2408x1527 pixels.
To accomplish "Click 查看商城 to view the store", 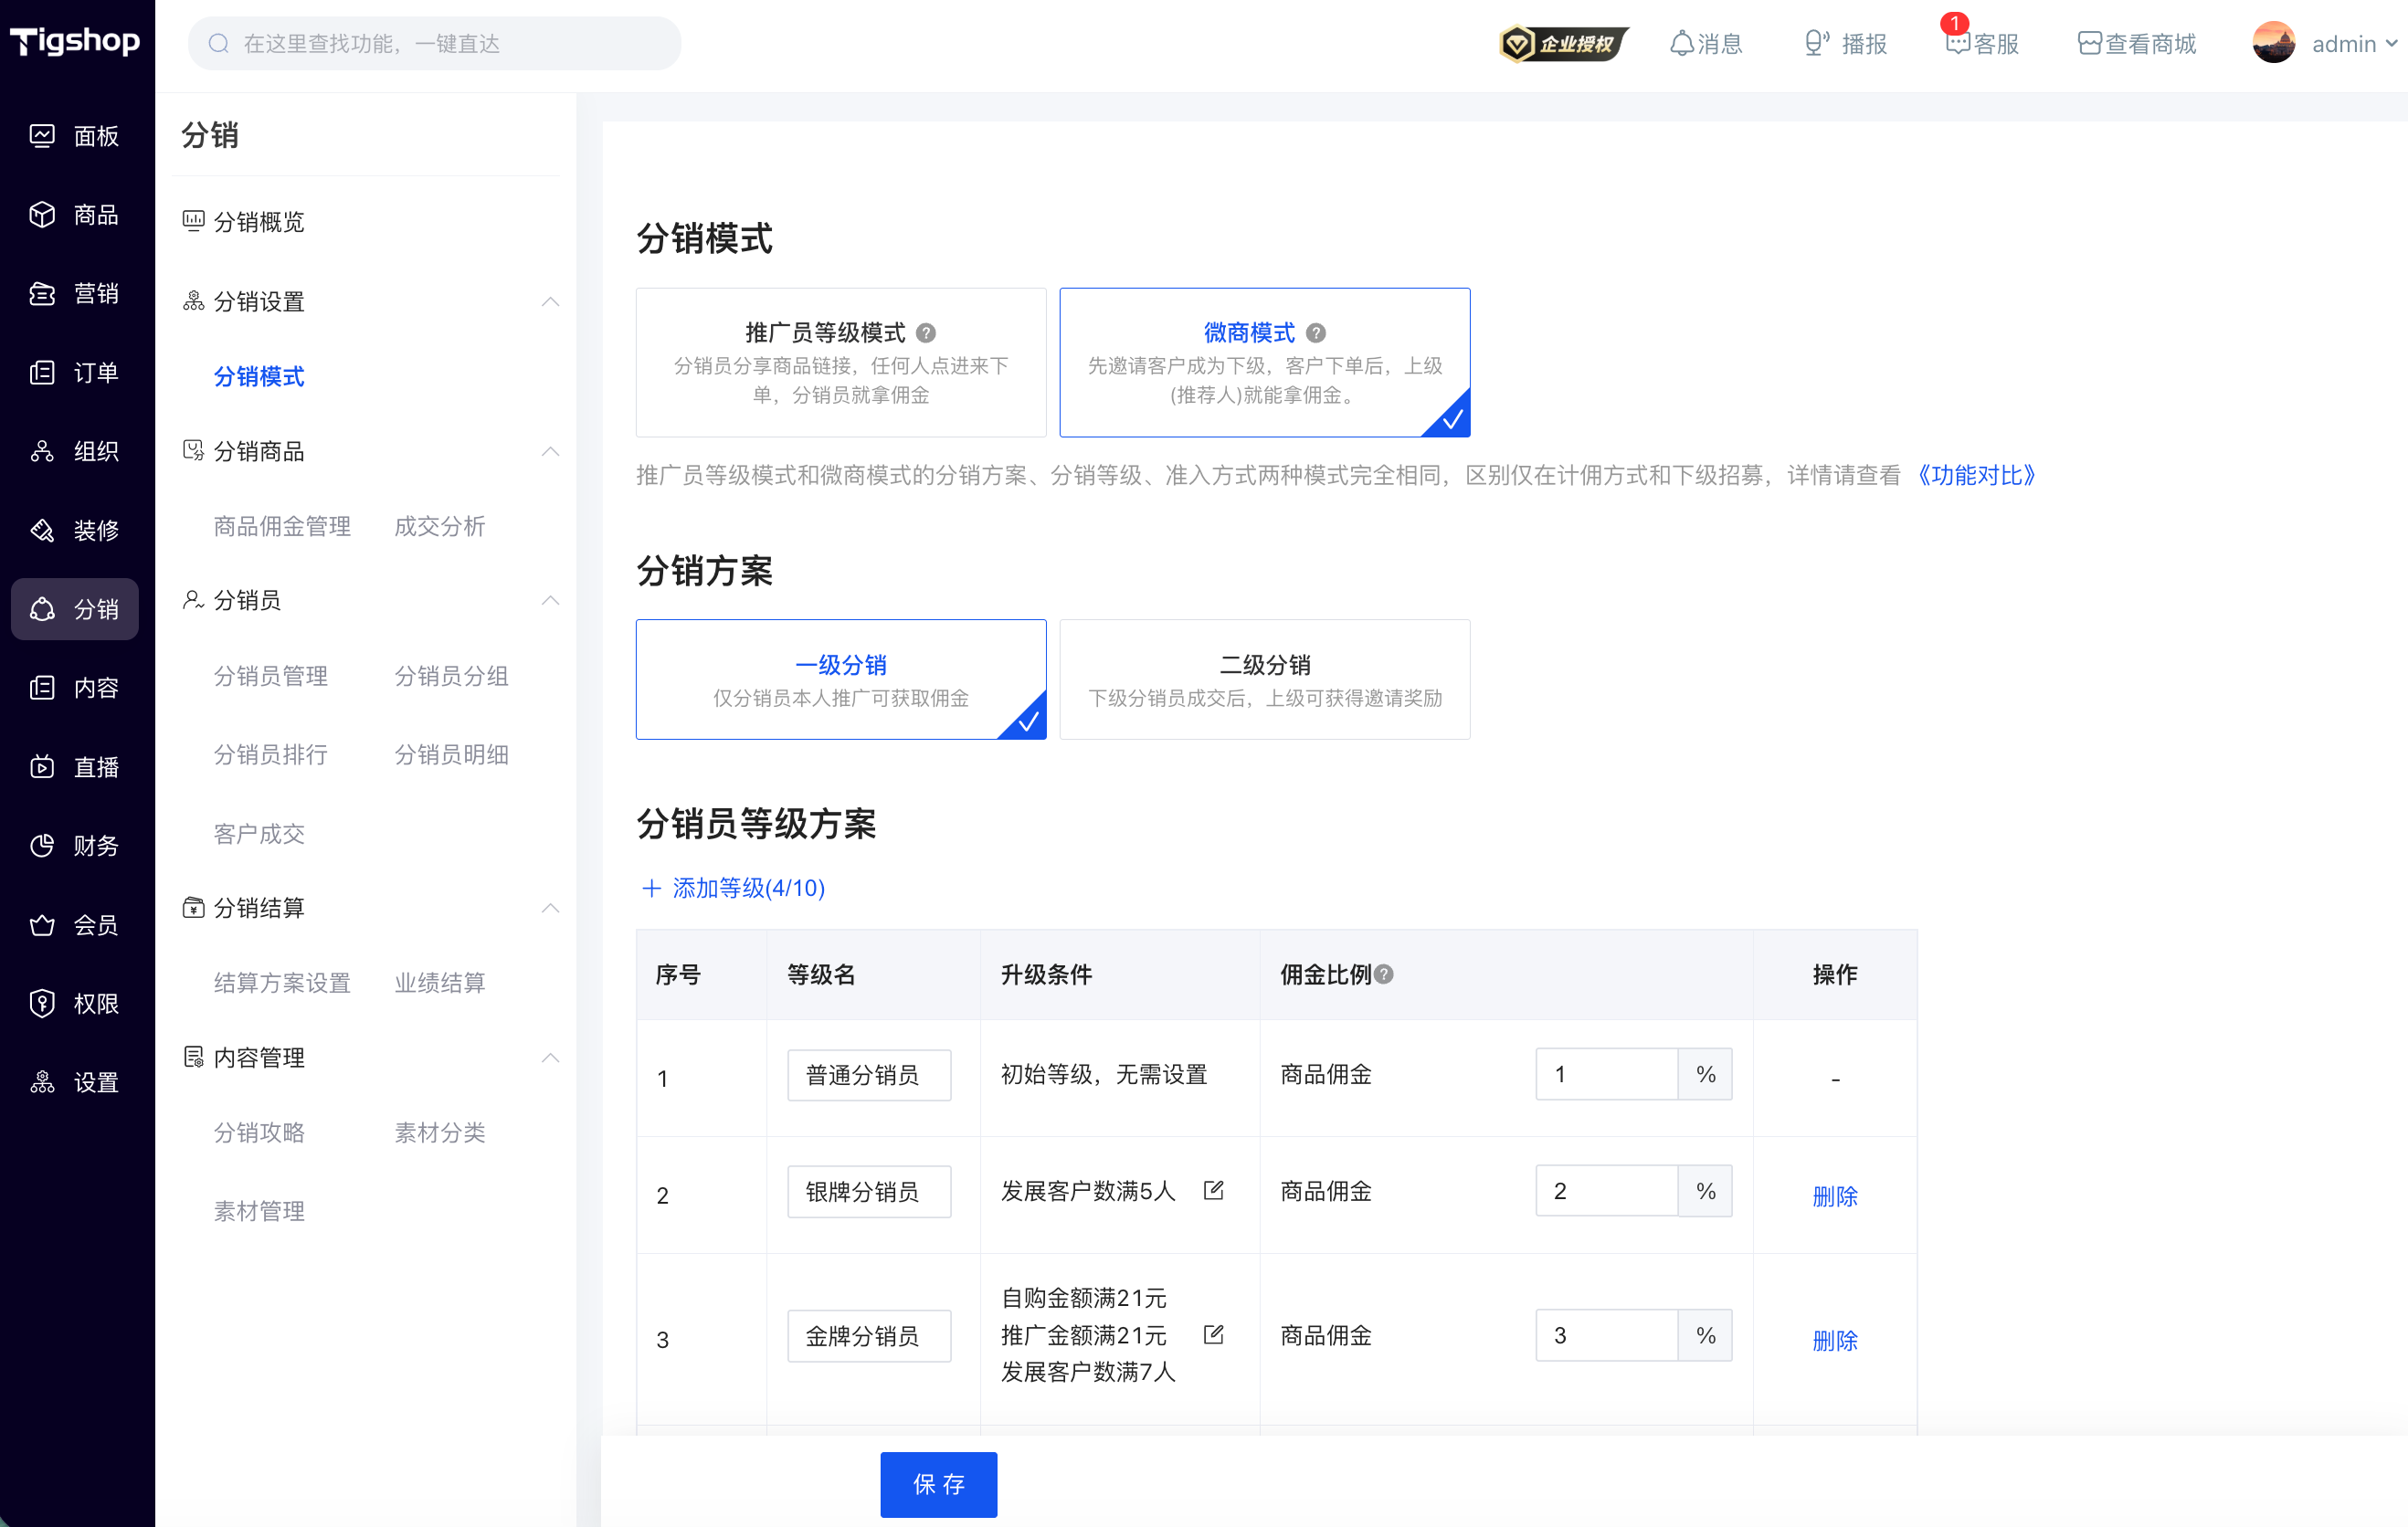I will [x=2137, y=43].
